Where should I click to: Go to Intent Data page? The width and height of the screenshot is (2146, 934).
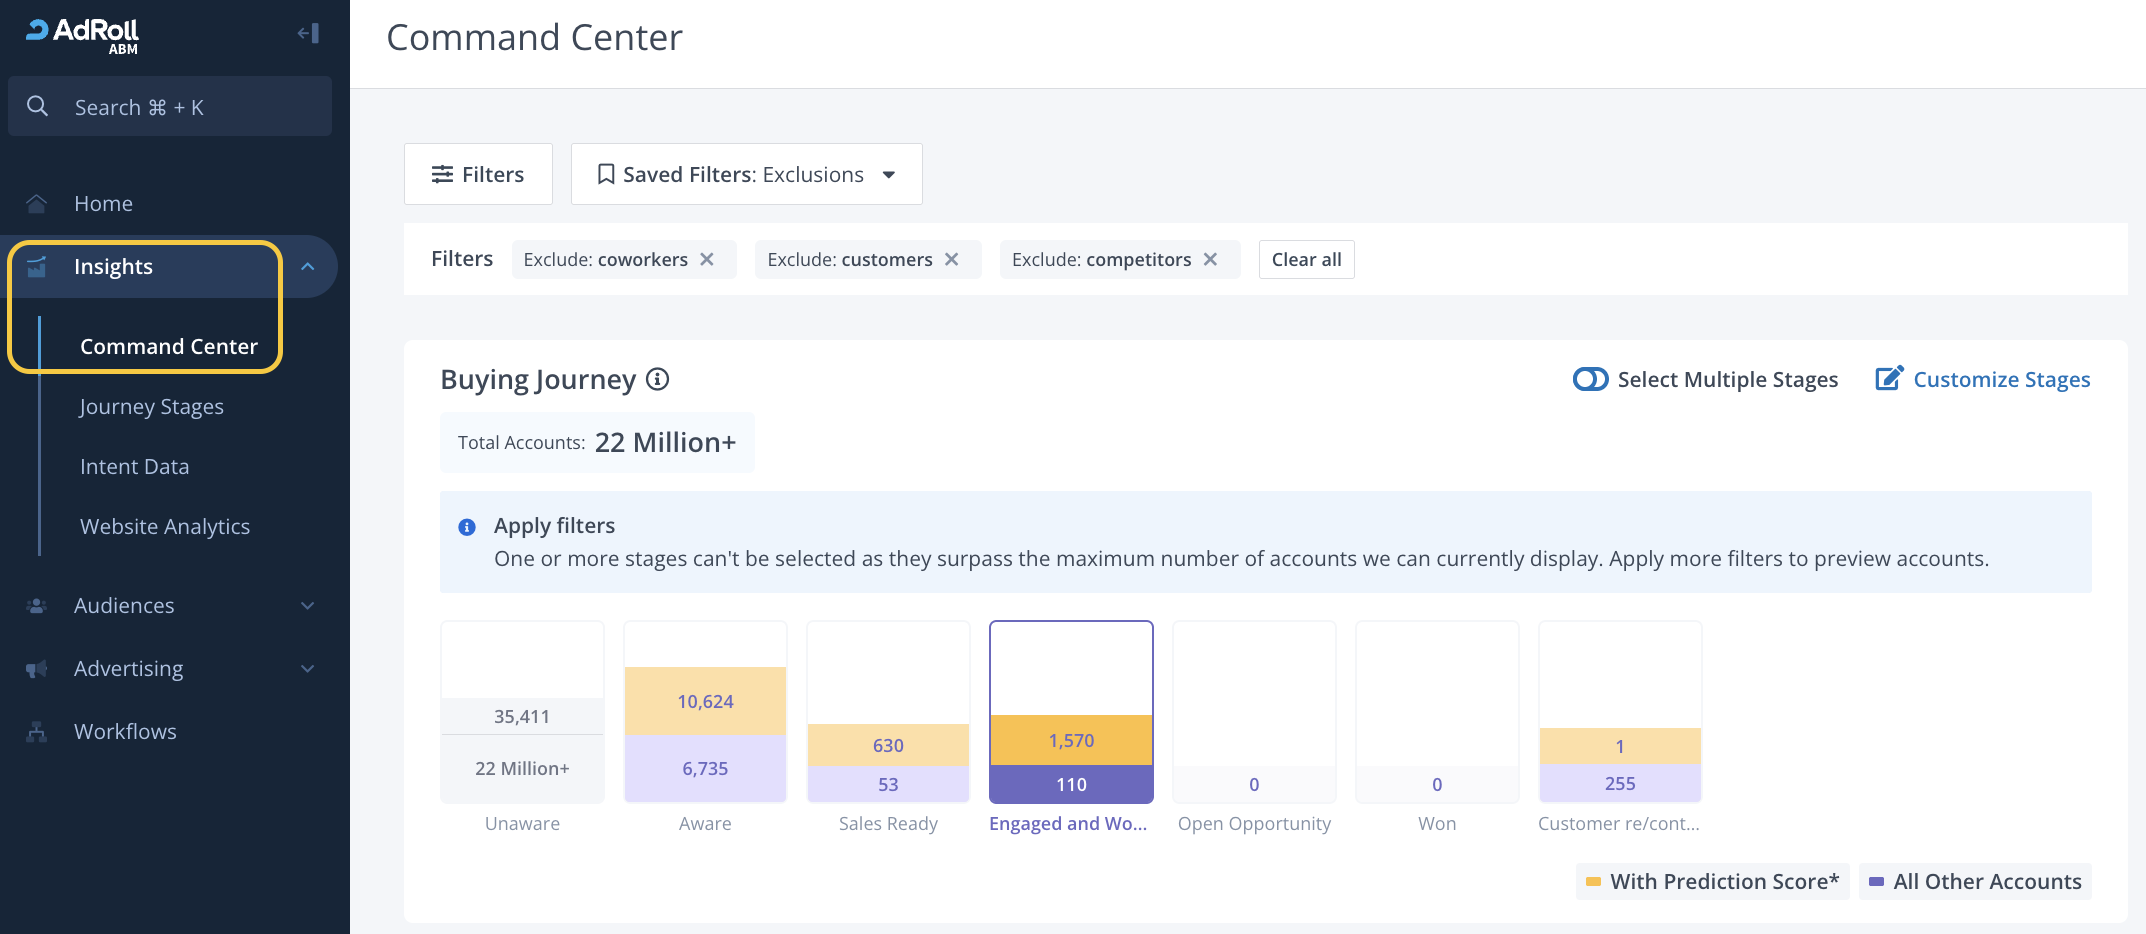[135, 467]
